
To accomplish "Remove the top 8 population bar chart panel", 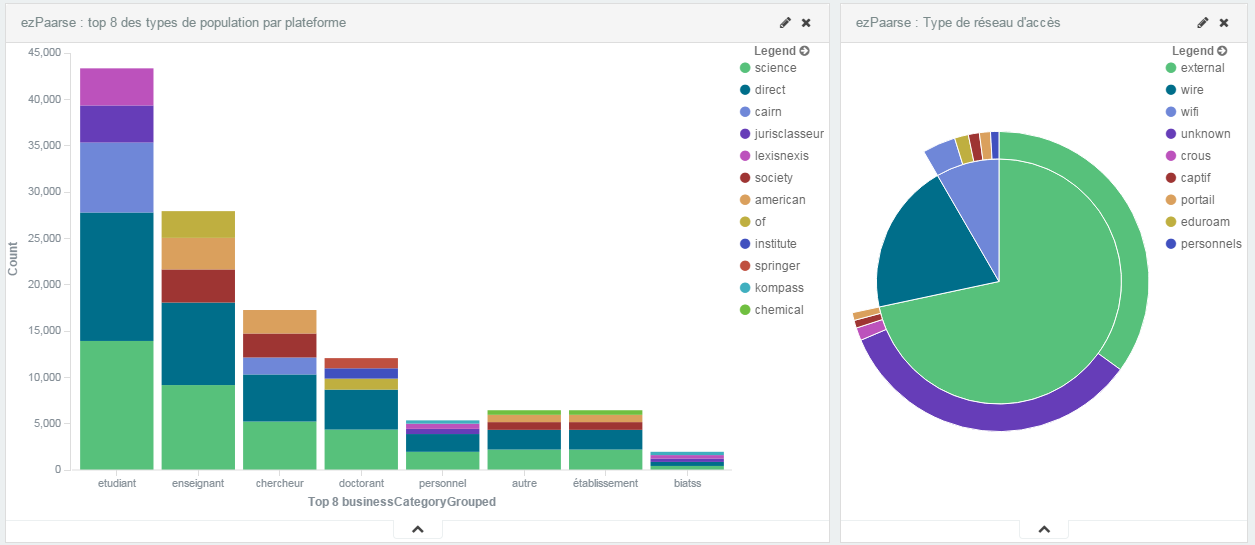I will click(x=806, y=22).
